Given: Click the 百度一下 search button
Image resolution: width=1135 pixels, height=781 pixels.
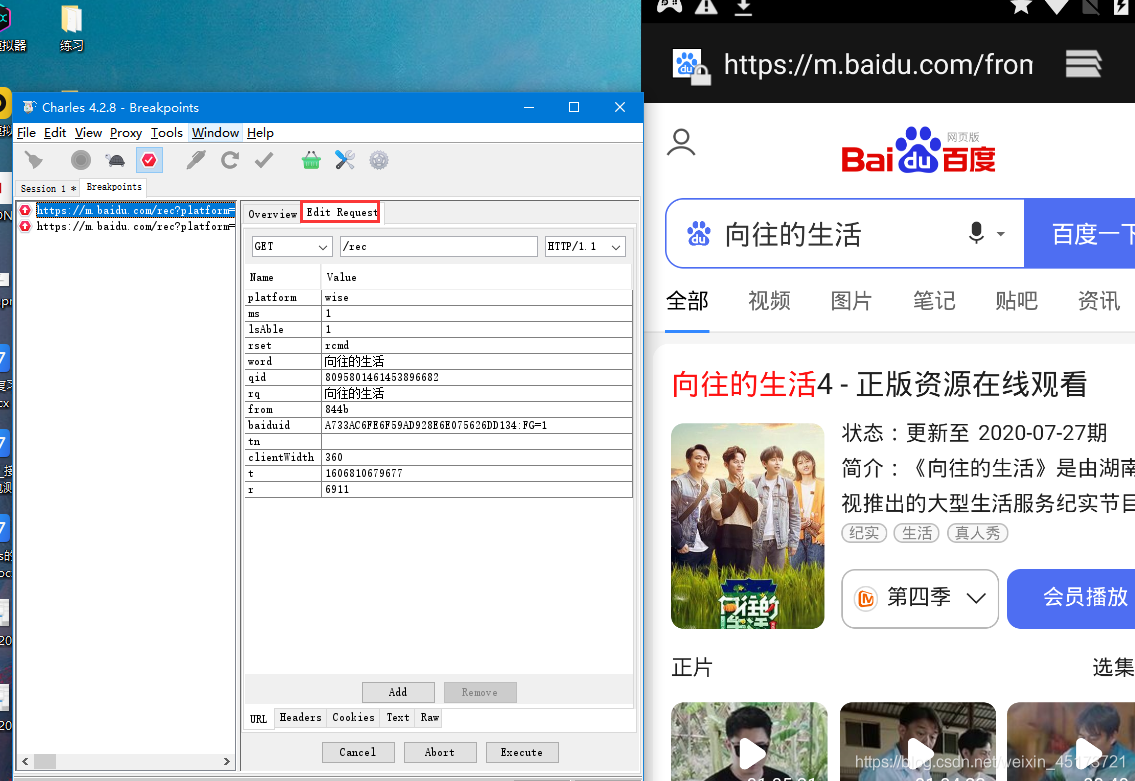Looking at the screenshot, I should pyautogui.click(x=1080, y=234).
